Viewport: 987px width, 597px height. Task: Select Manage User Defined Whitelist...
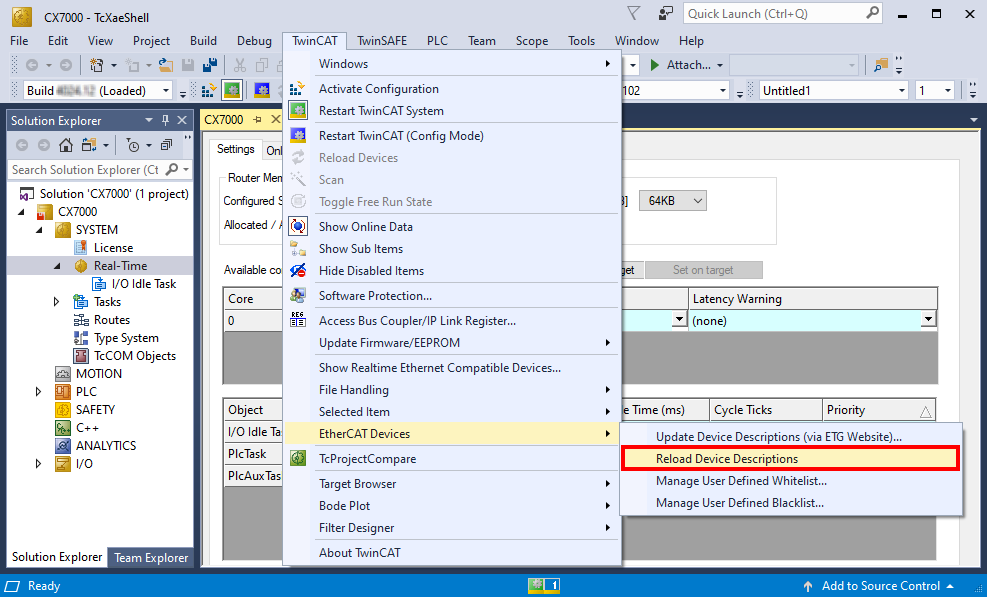(791, 480)
